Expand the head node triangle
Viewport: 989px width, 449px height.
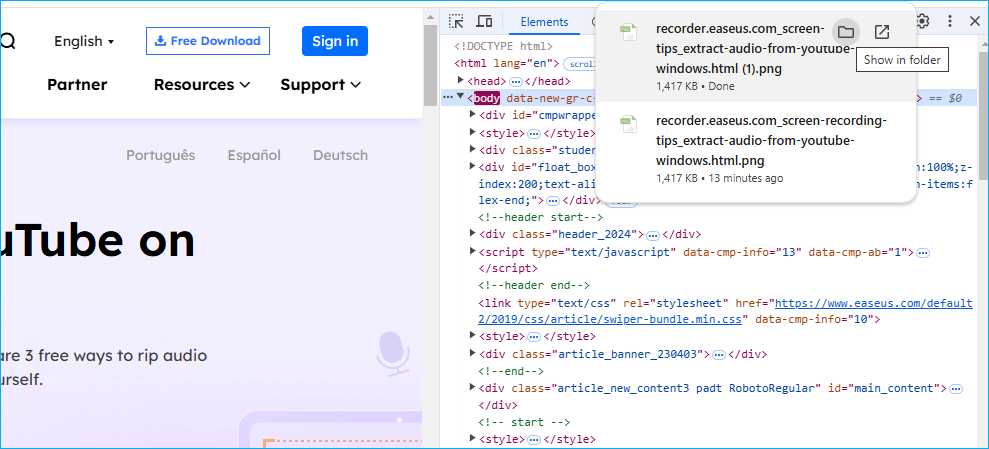461,81
